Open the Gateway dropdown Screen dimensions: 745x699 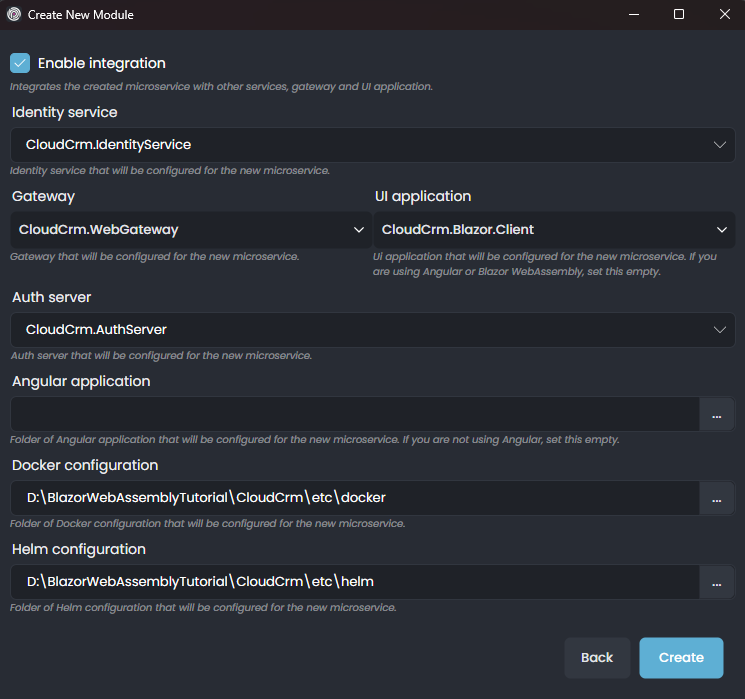click(x=190, y=230)
